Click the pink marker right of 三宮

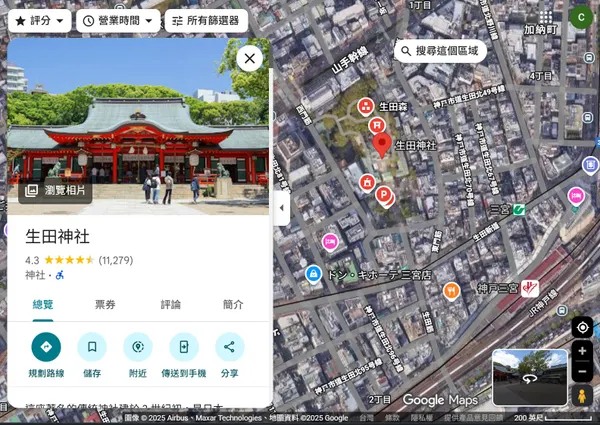pyautogui.click(x=576, y=196)
